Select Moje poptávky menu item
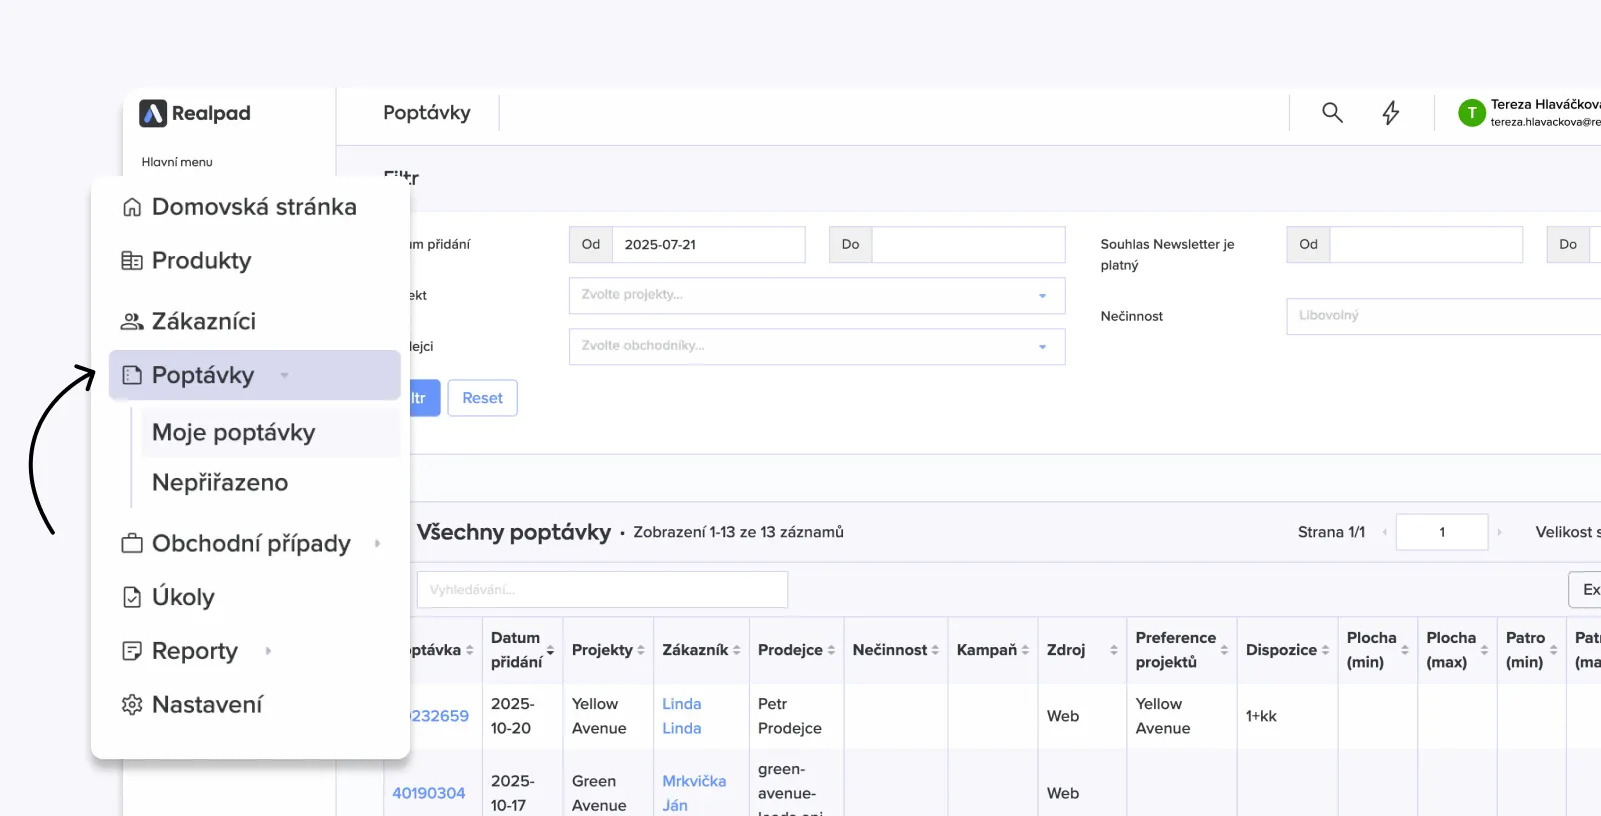1601x816 pixels. pyautogui.click(x=234, y=433)
